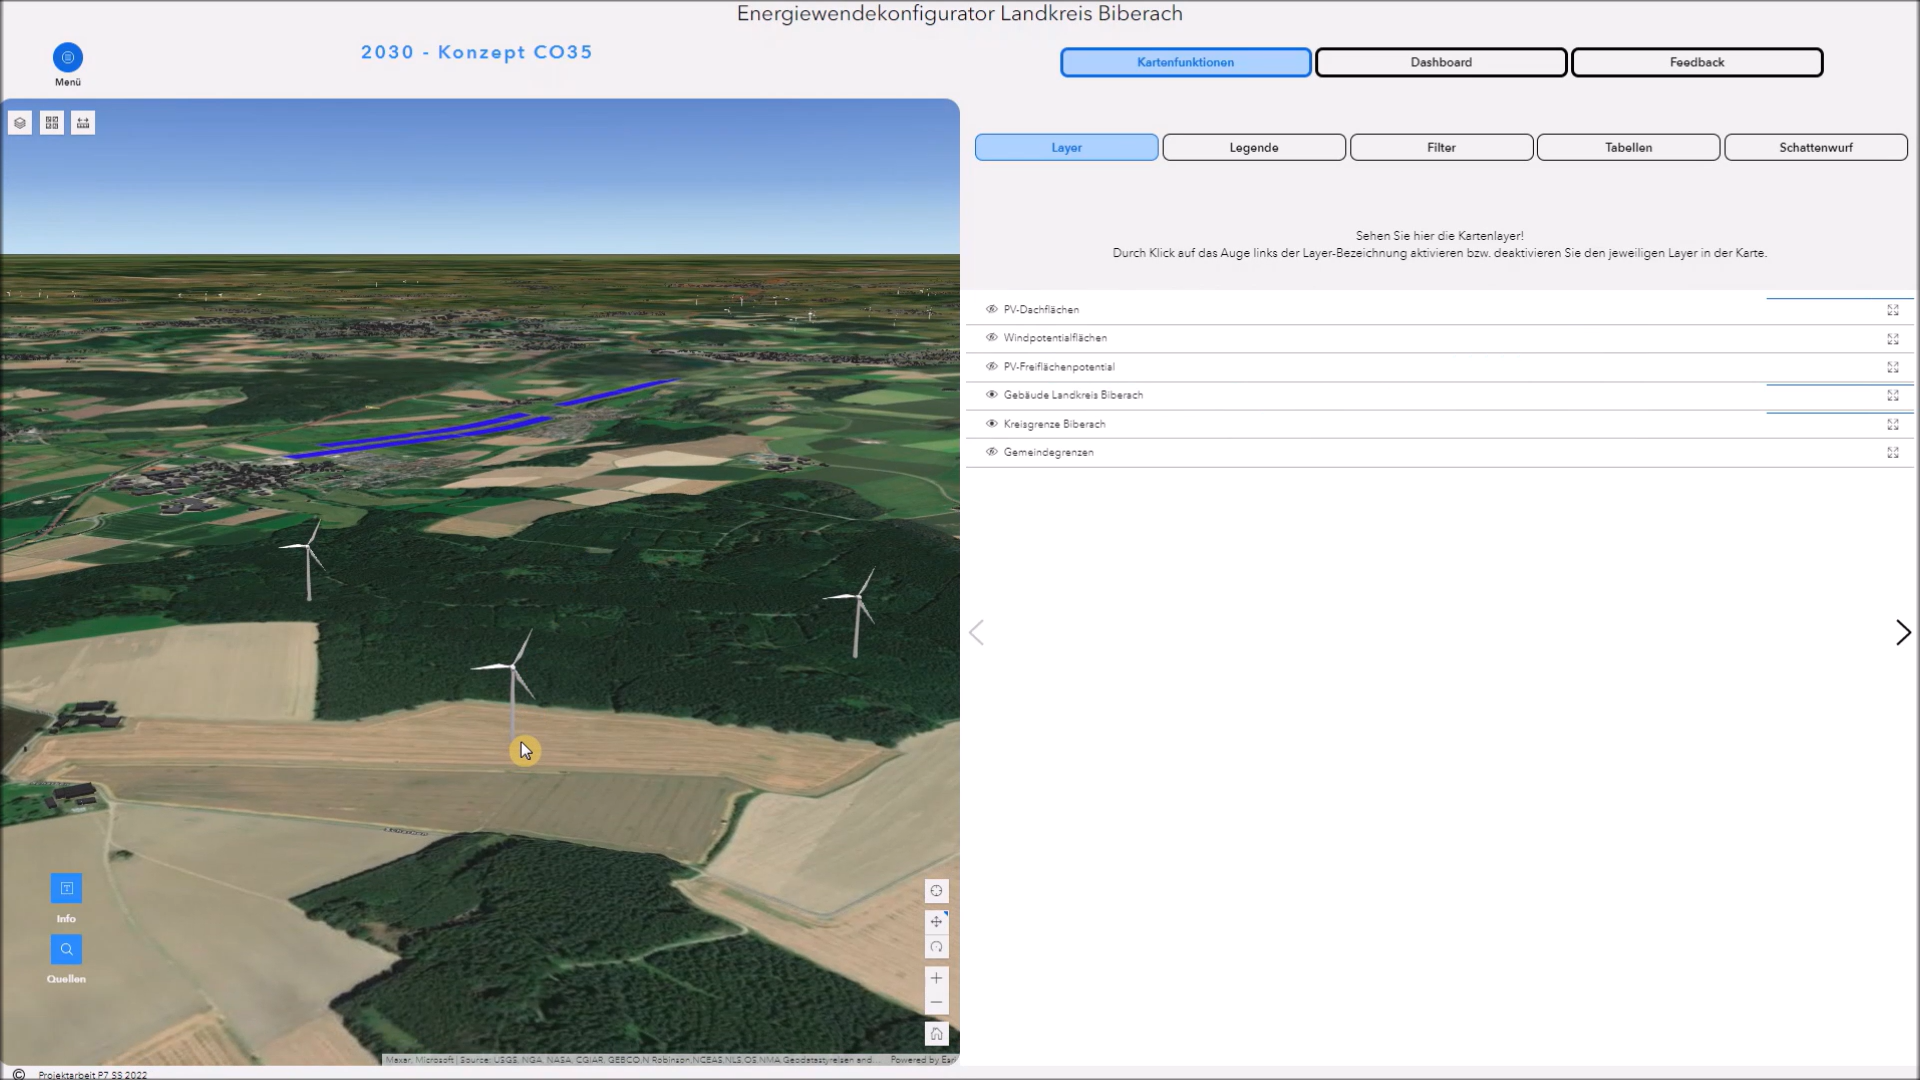Open the layer list widget on the map

20,123
